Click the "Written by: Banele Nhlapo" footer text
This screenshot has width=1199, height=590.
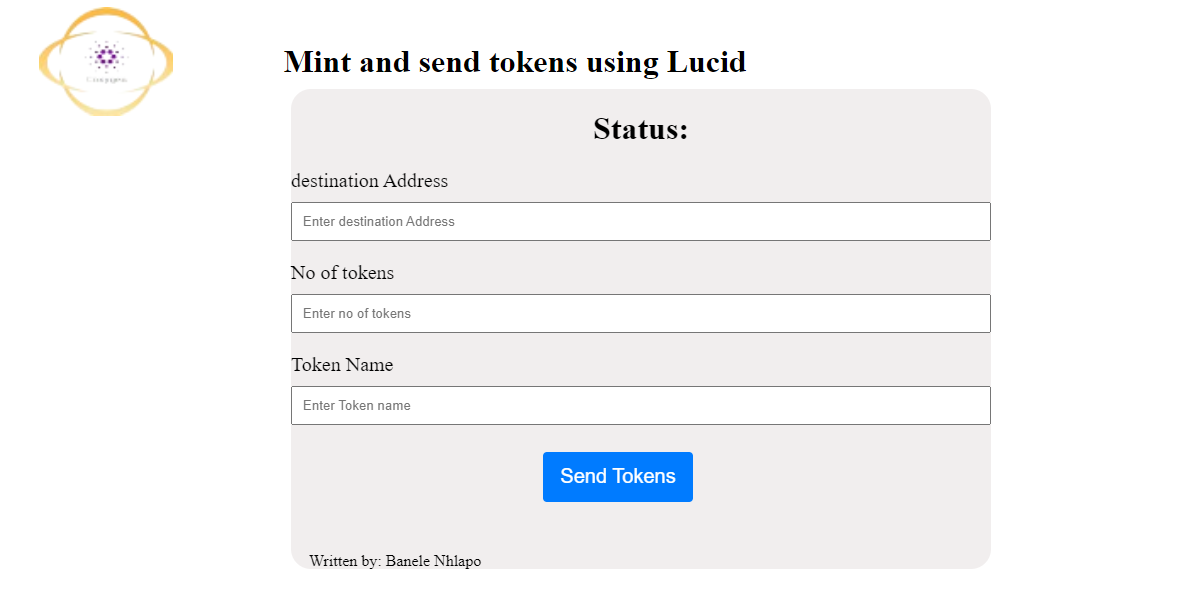(395, 561)
